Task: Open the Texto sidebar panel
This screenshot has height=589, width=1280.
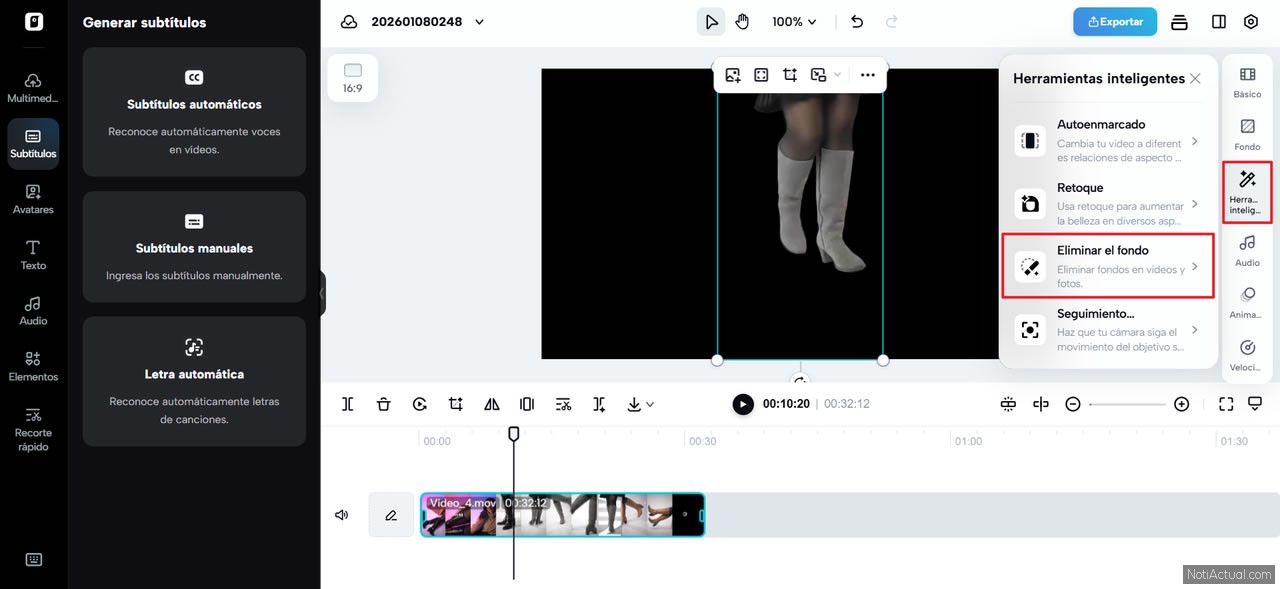Action: click(33, 255)
